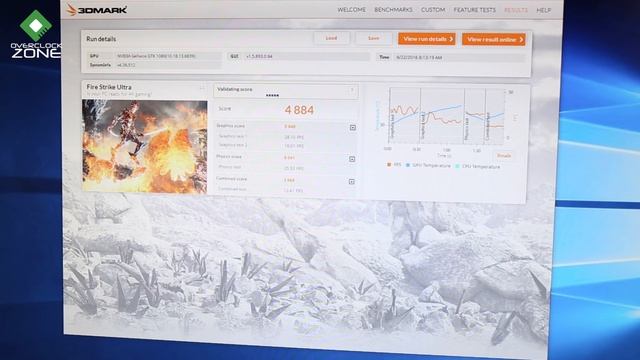Click the GUI version field

(x=307, y=56)
